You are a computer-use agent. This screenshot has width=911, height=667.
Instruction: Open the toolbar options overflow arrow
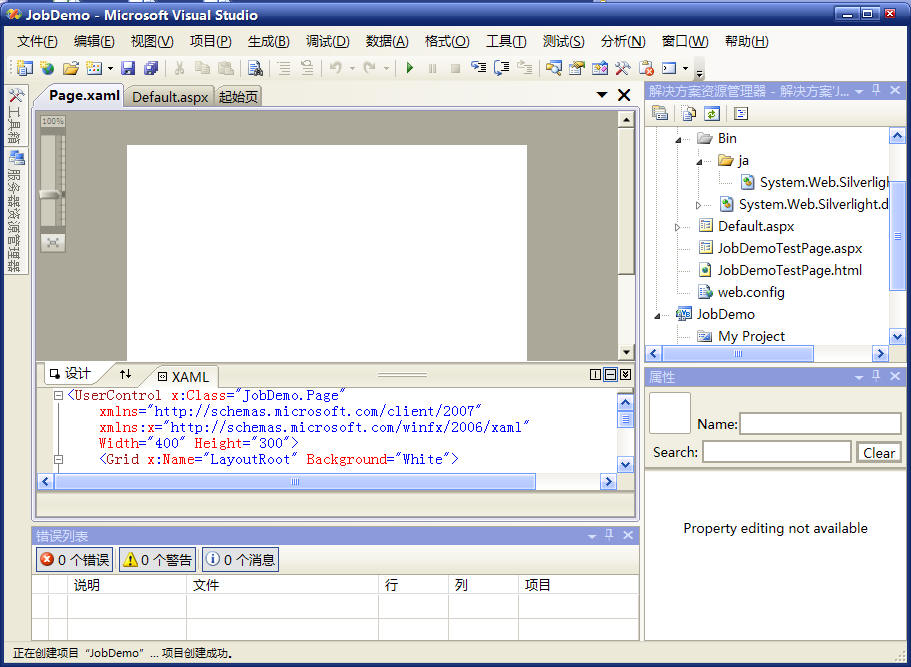(700, 73)
